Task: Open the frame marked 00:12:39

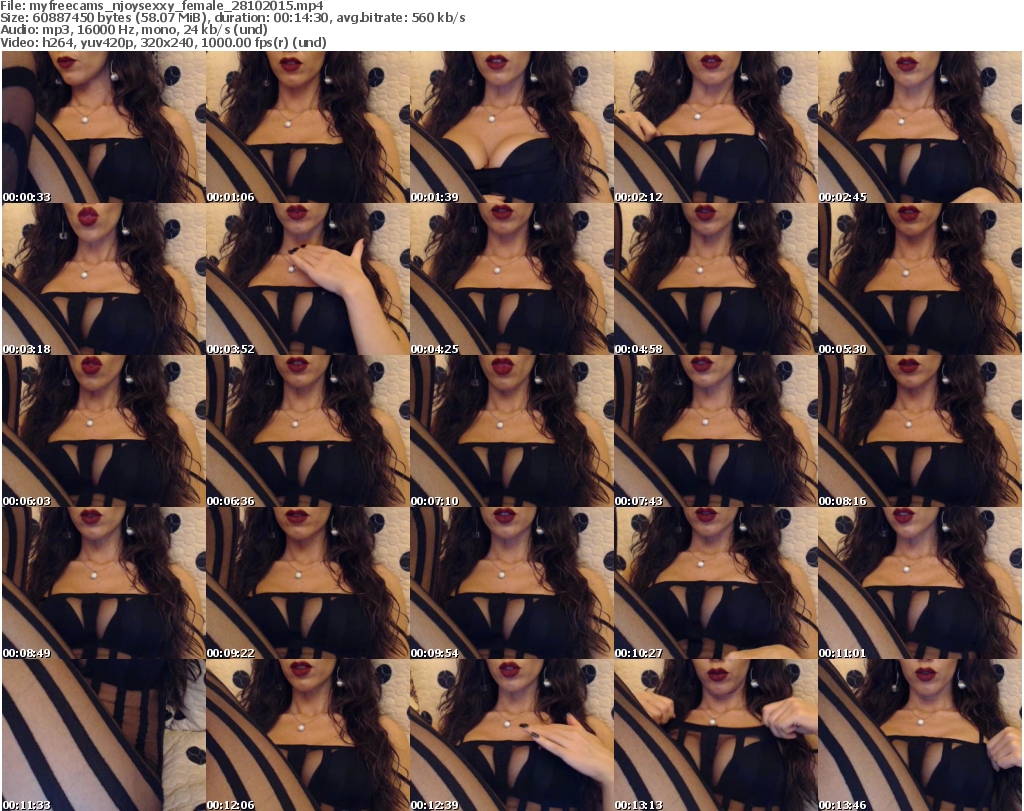Action: point(512,735)
